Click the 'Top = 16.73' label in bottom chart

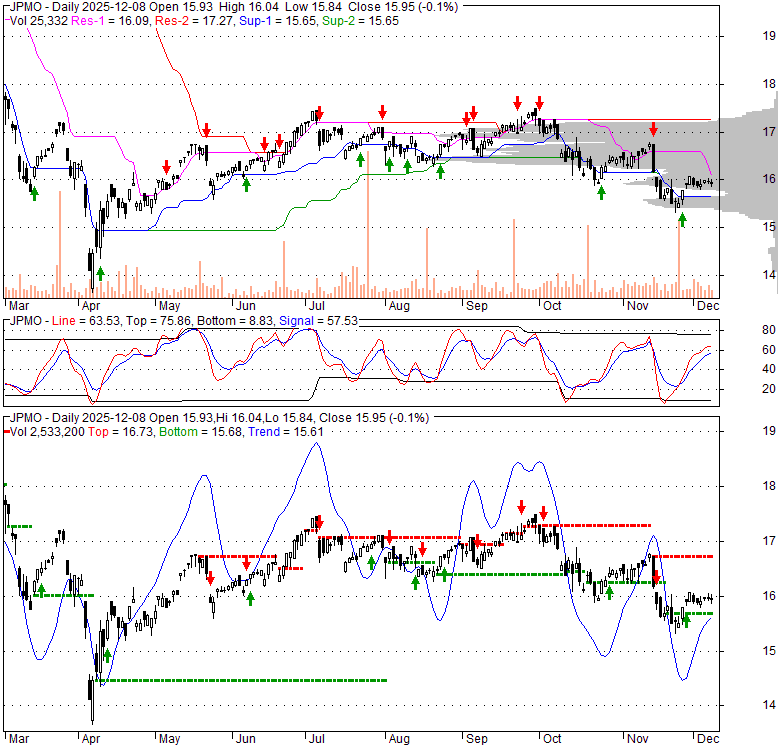coord(120,432)
